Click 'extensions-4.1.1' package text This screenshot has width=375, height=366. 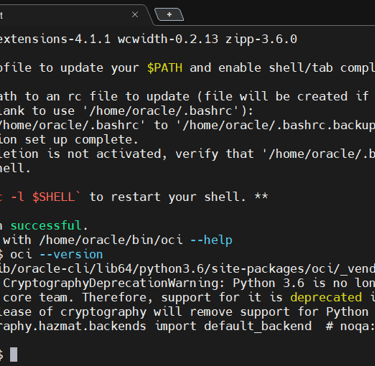point(55,39)
